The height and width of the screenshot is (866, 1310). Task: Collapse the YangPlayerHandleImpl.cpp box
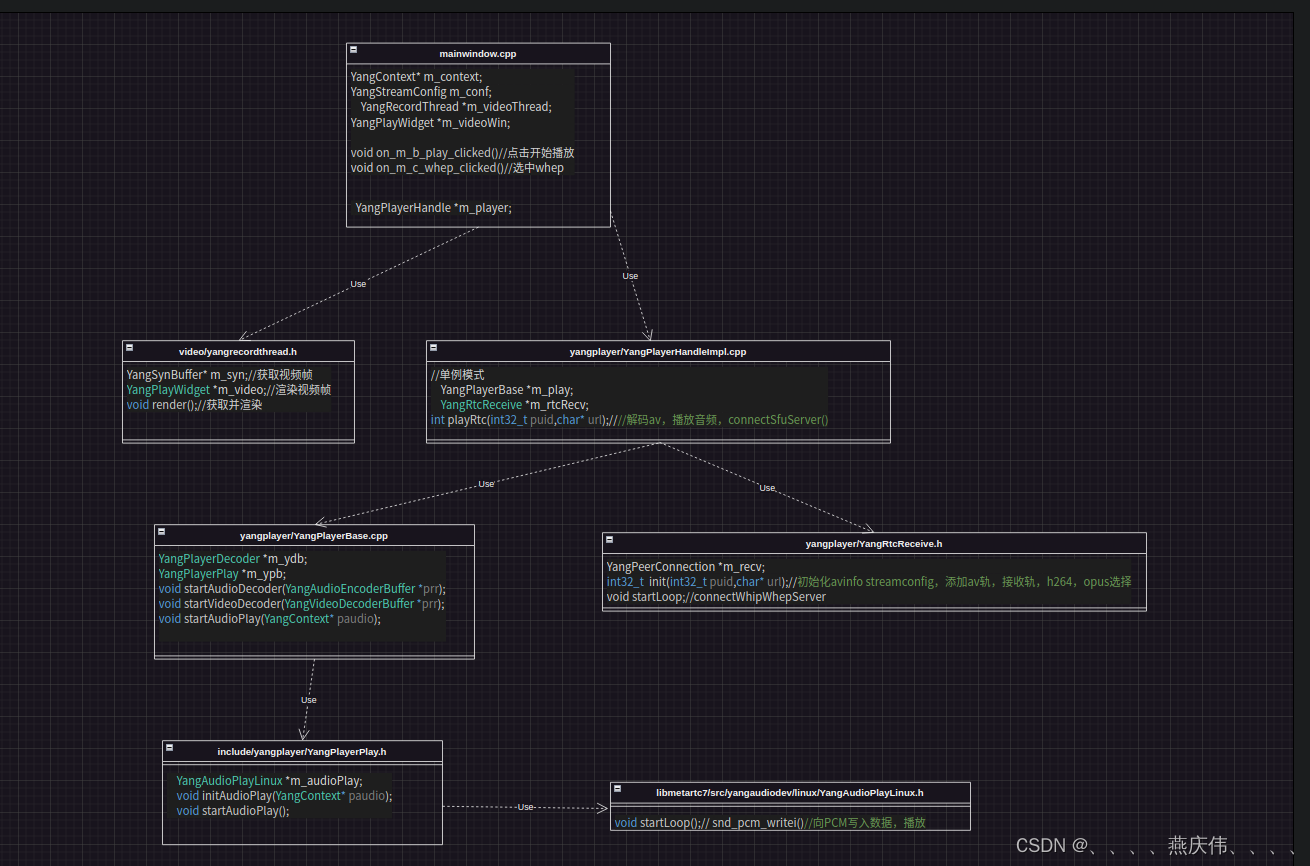(x=433, y=347)
